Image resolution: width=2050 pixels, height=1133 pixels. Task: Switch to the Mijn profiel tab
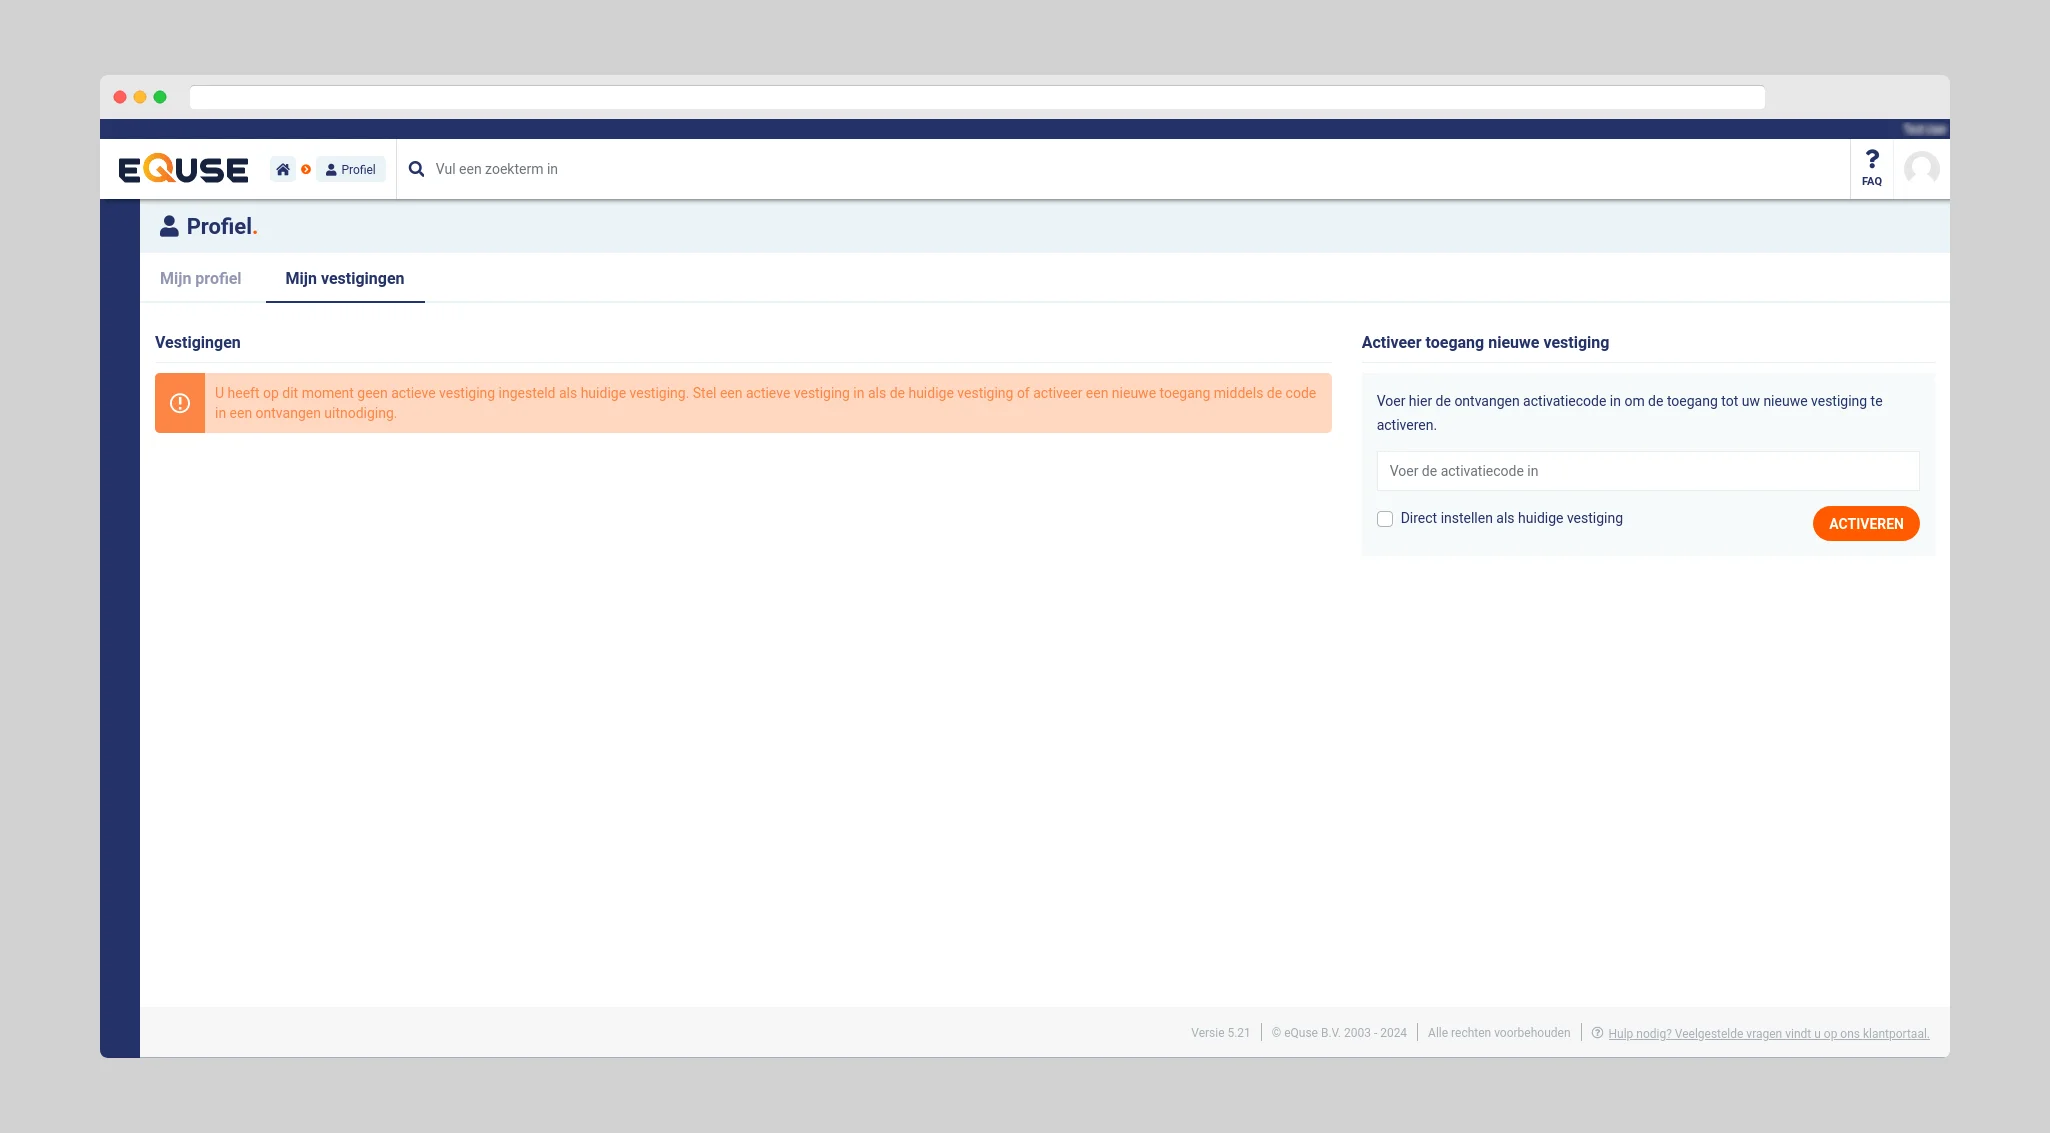click(x=200, y=278)
